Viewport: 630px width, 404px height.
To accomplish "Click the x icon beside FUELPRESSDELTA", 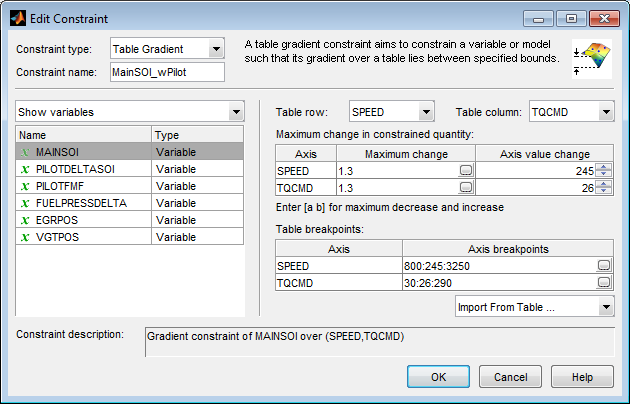I will [x=25, y=203].
